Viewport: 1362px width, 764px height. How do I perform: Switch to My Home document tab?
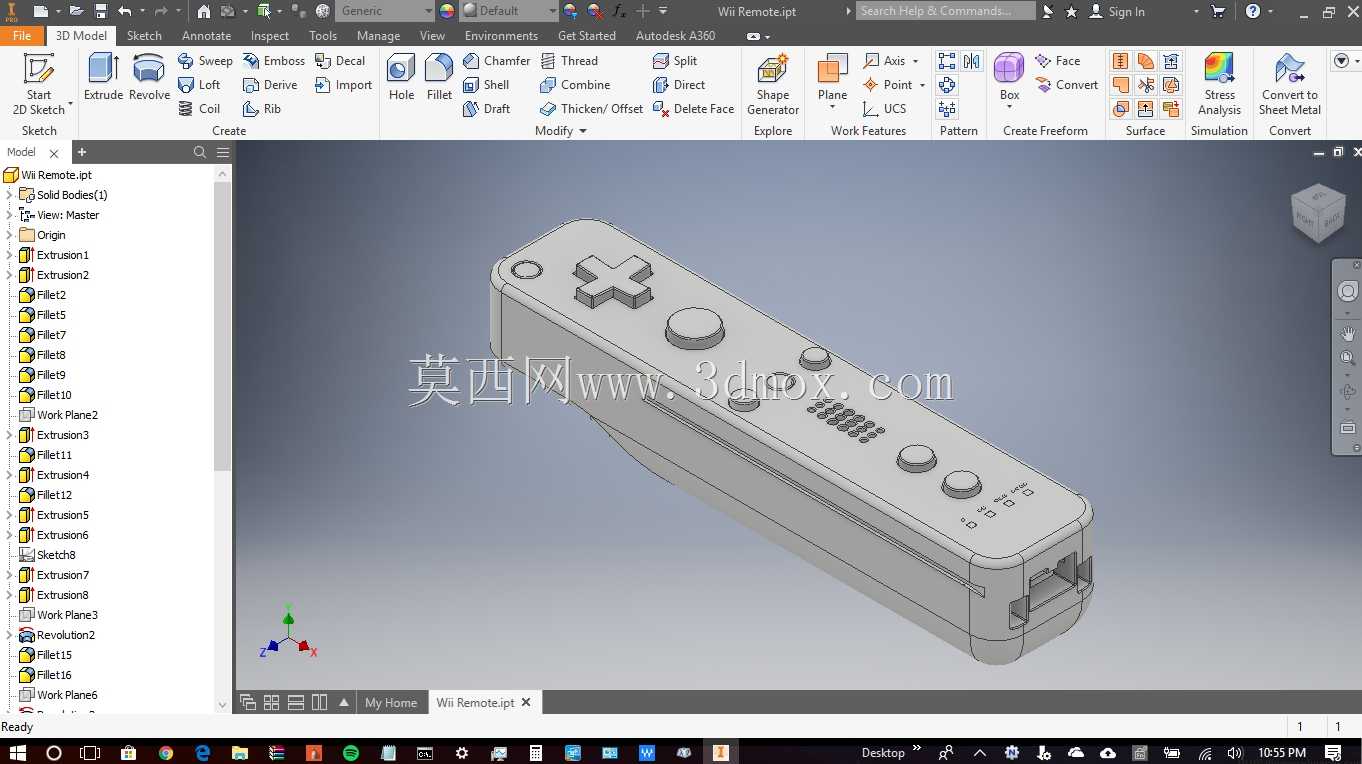391,703
